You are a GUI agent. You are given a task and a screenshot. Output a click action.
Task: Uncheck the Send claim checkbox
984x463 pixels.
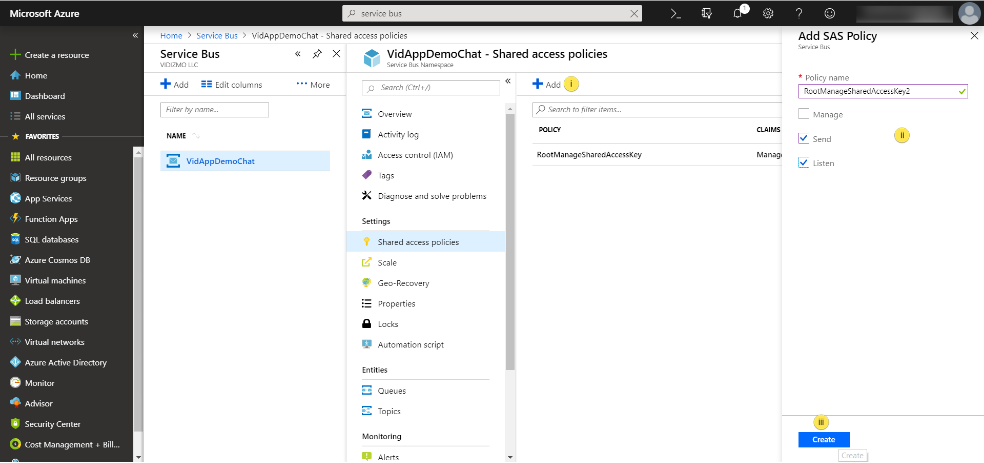click(804, 139)
